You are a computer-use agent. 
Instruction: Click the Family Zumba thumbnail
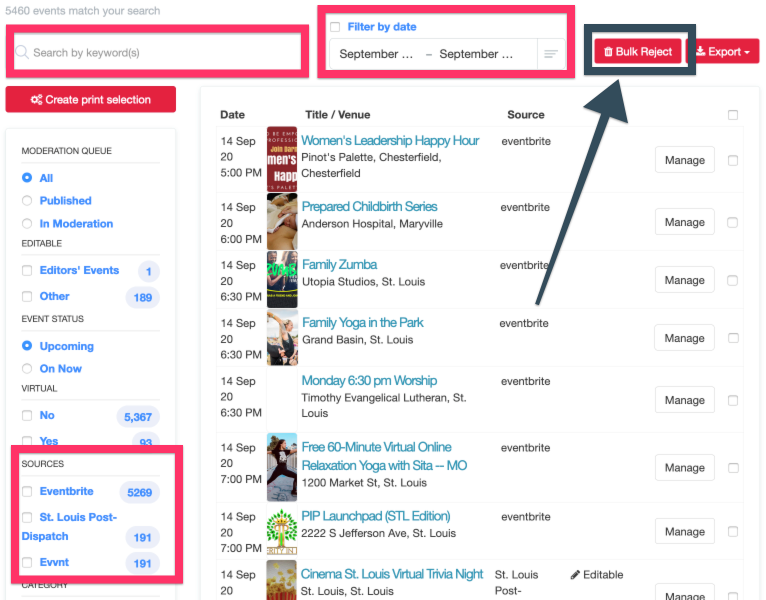pyautogui.click(x=282, y=279)
